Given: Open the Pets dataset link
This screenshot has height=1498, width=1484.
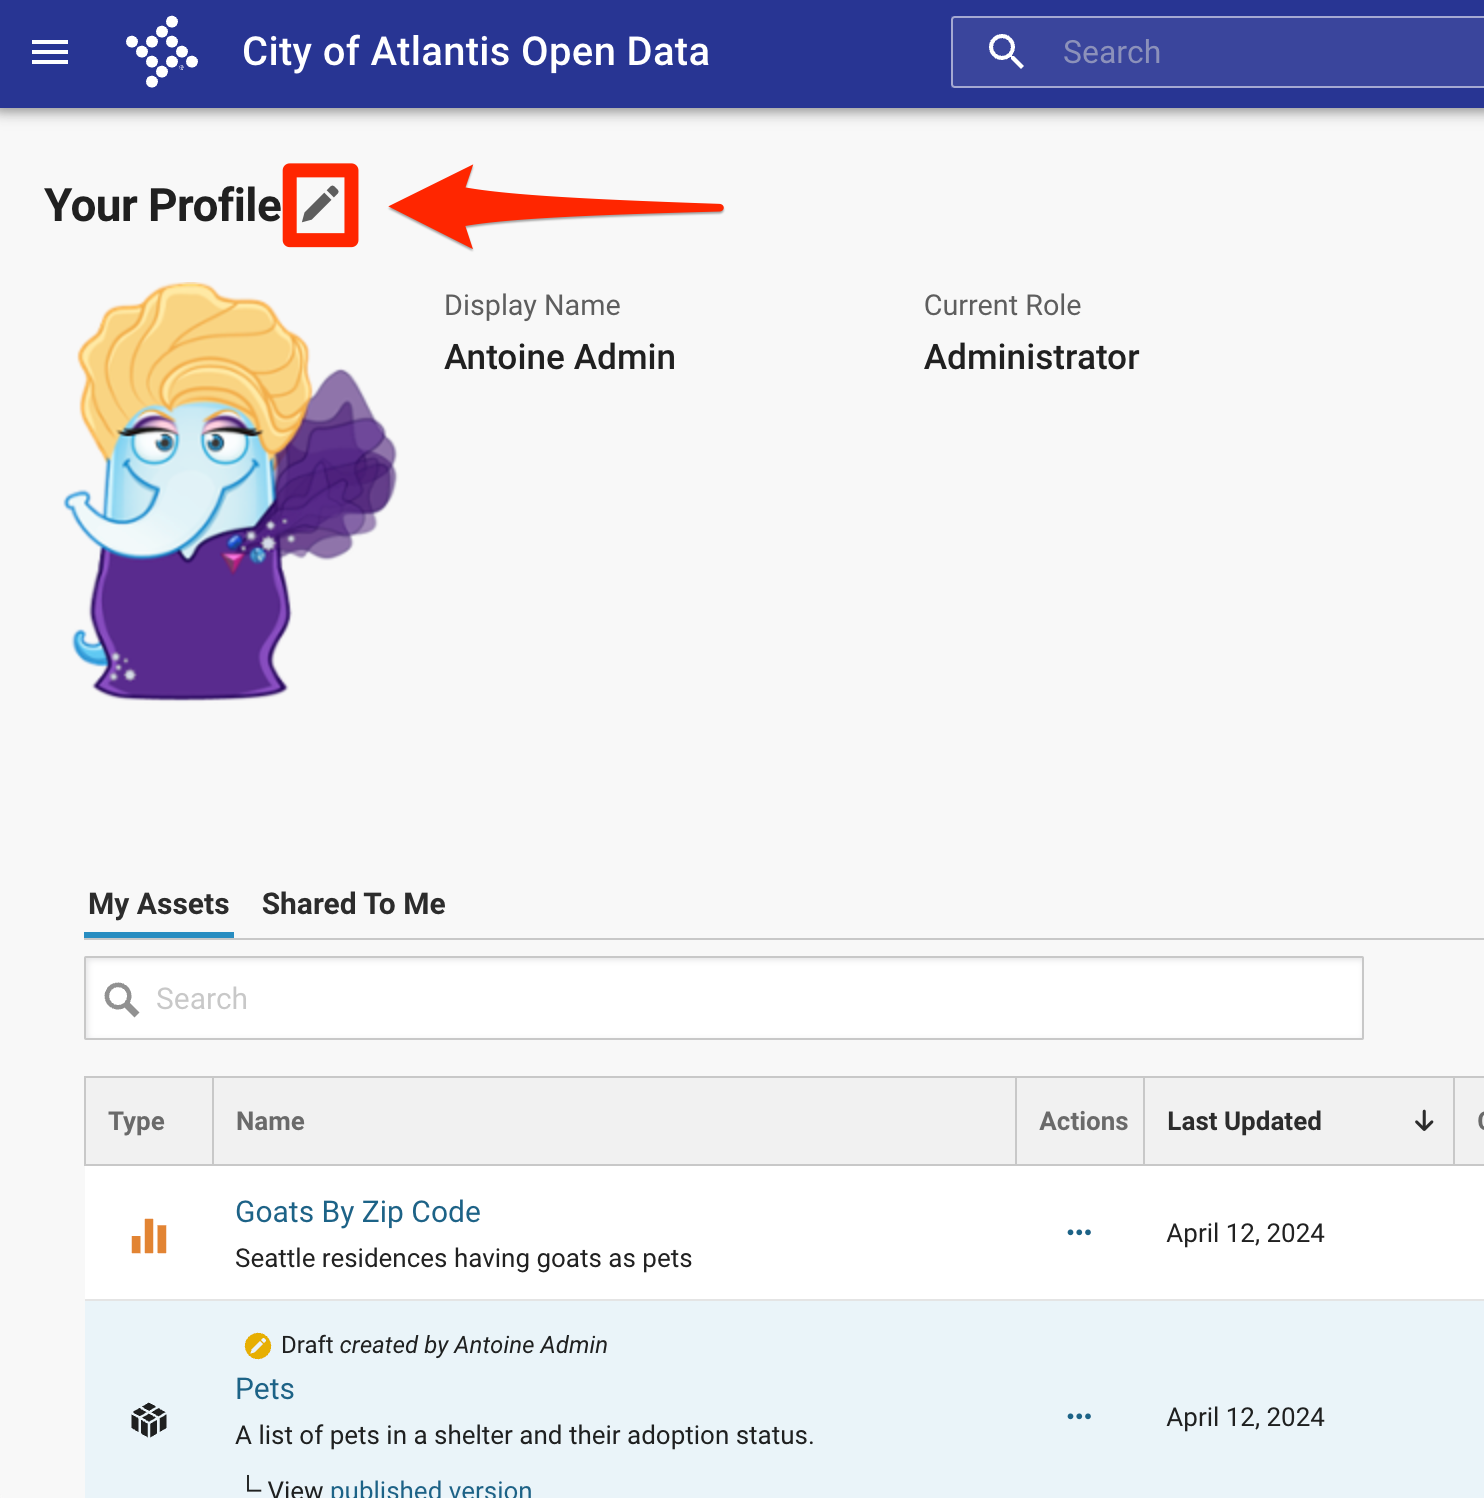Looking at the screenshot, I should pos(265,1389).
